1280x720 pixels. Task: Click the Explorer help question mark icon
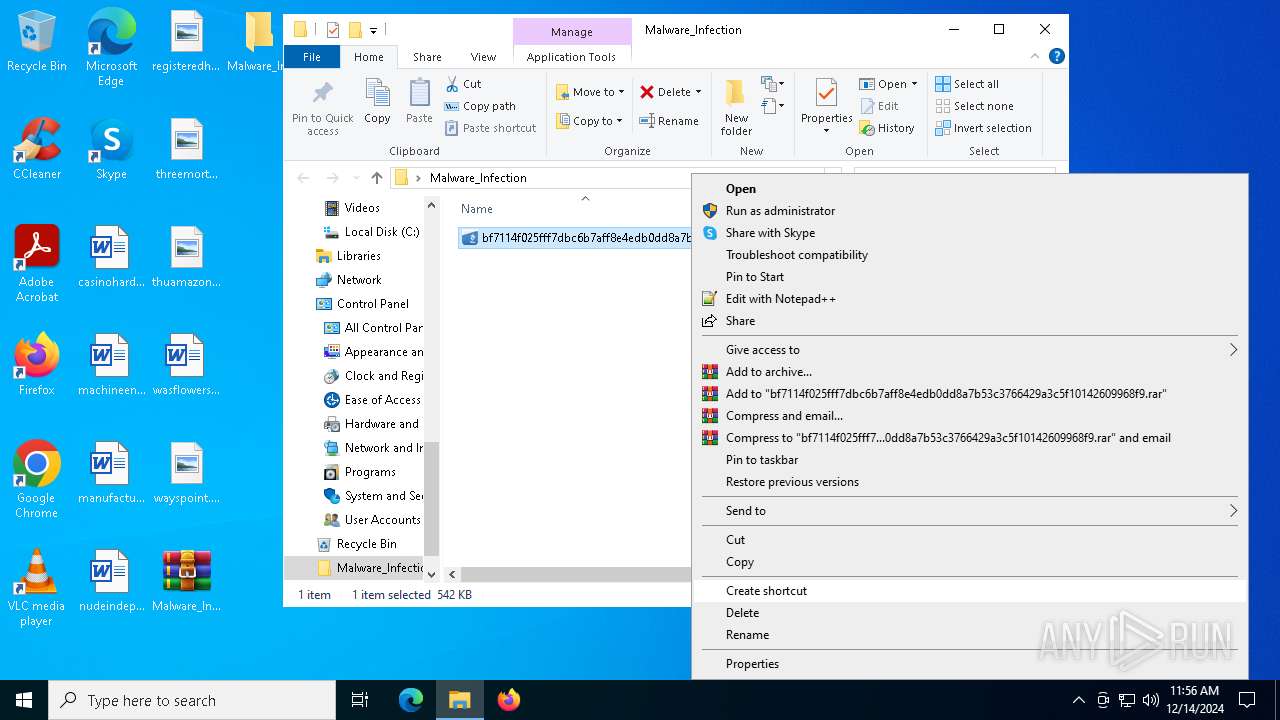[x=1057, y=57]
